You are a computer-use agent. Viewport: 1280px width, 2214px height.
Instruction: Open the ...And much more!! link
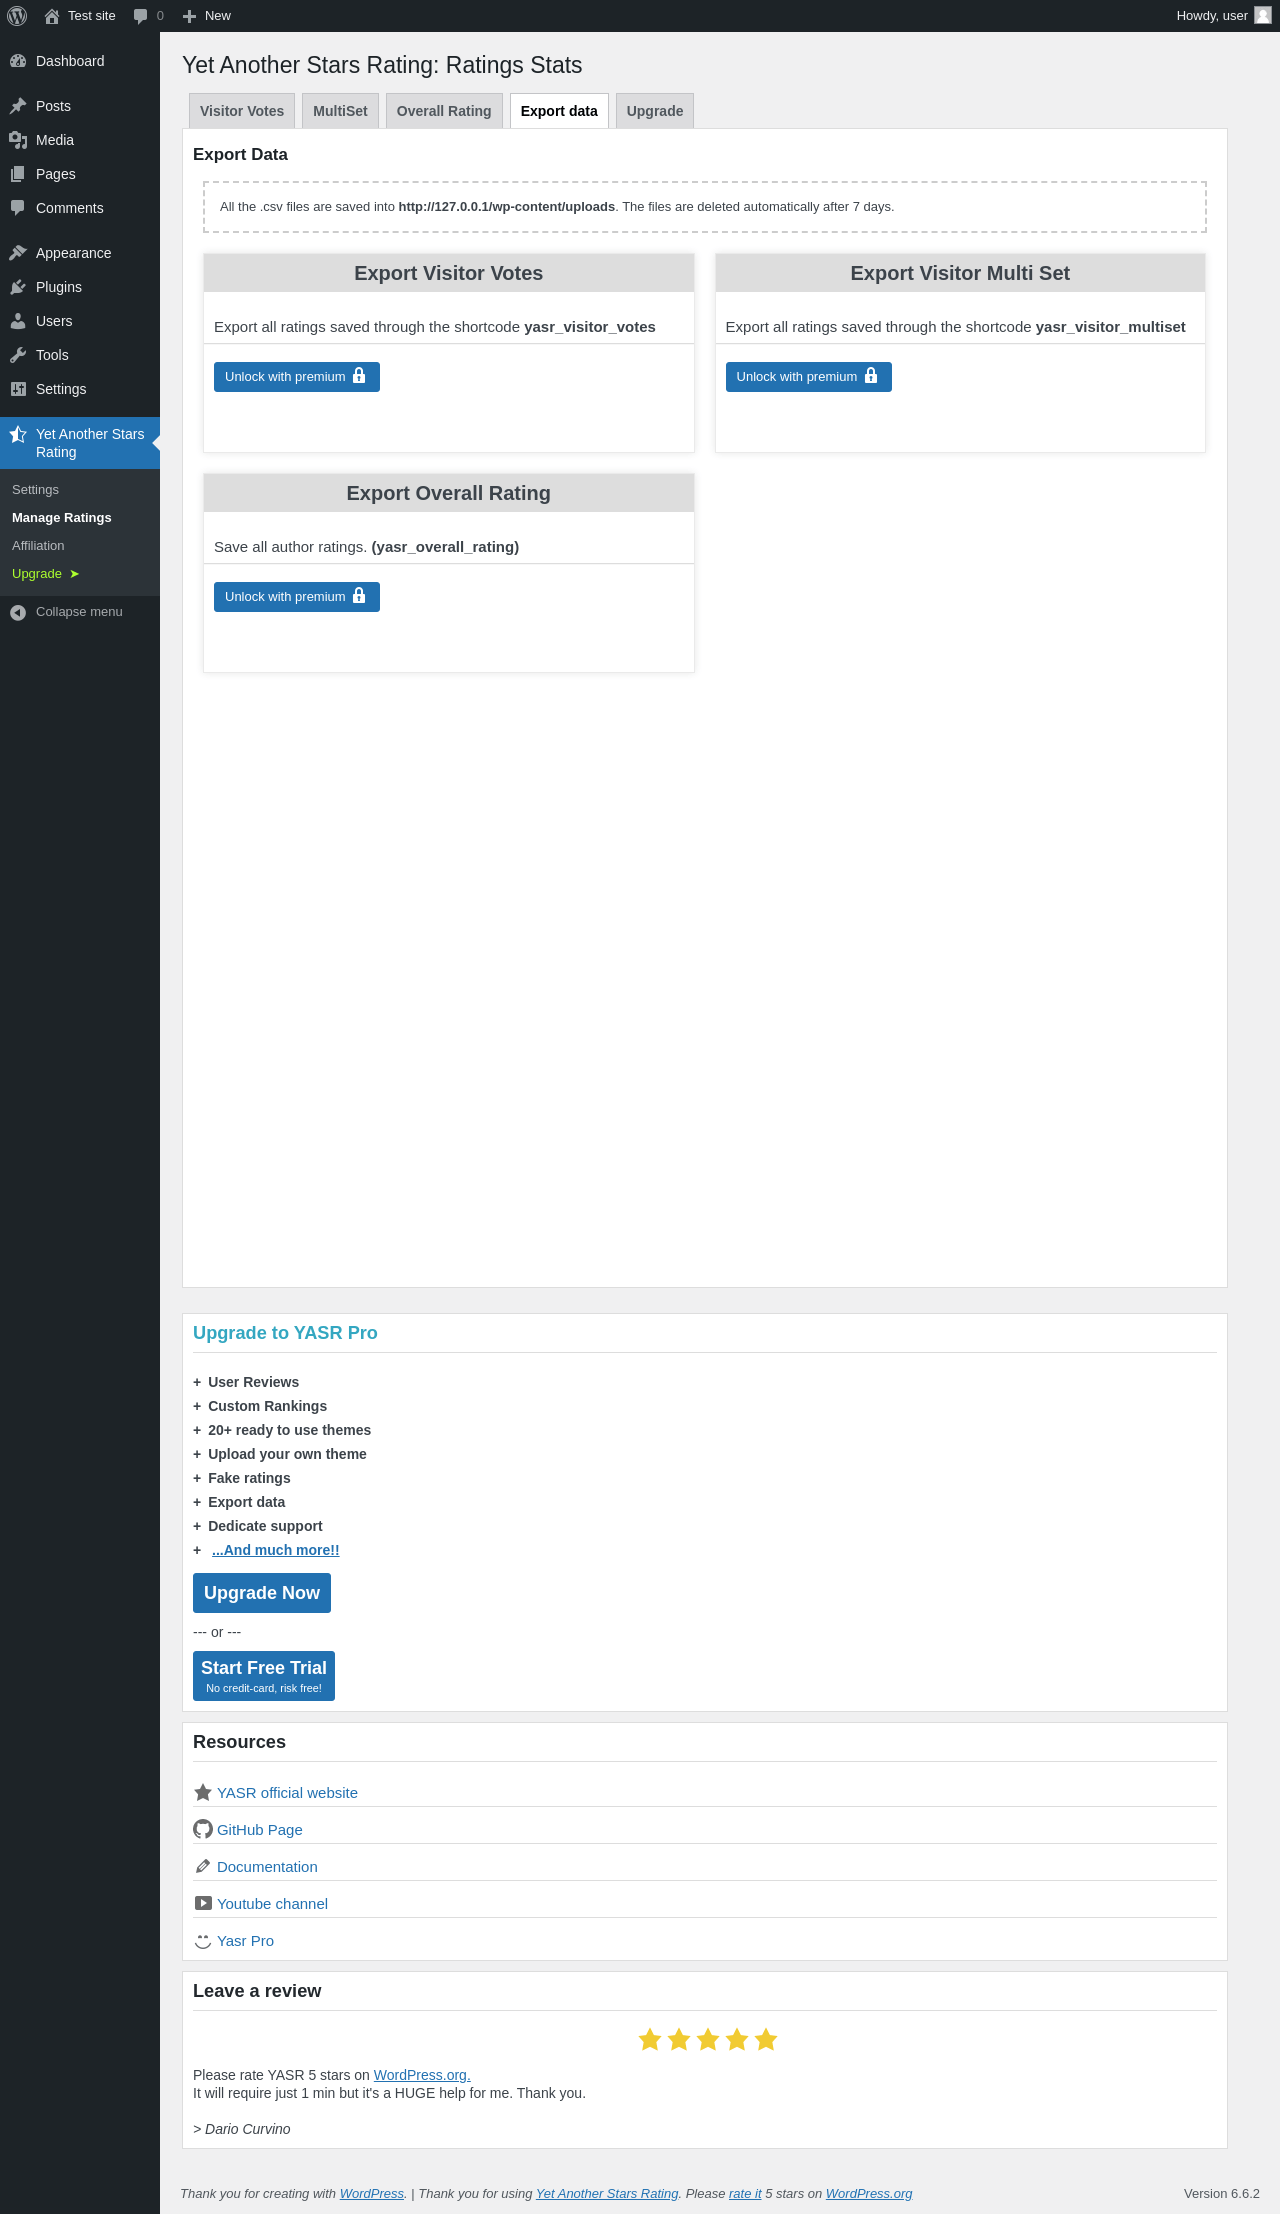tap(276, 1550)
